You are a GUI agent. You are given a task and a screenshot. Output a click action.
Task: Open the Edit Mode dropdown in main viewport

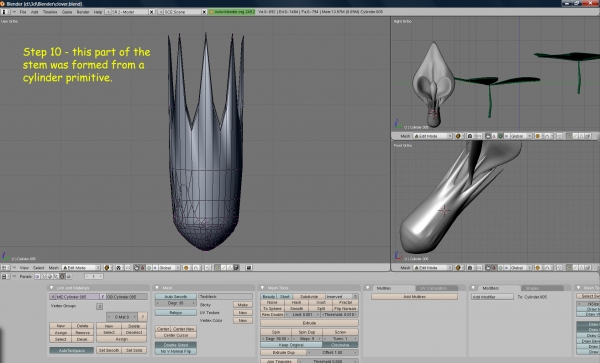[81, 268]
